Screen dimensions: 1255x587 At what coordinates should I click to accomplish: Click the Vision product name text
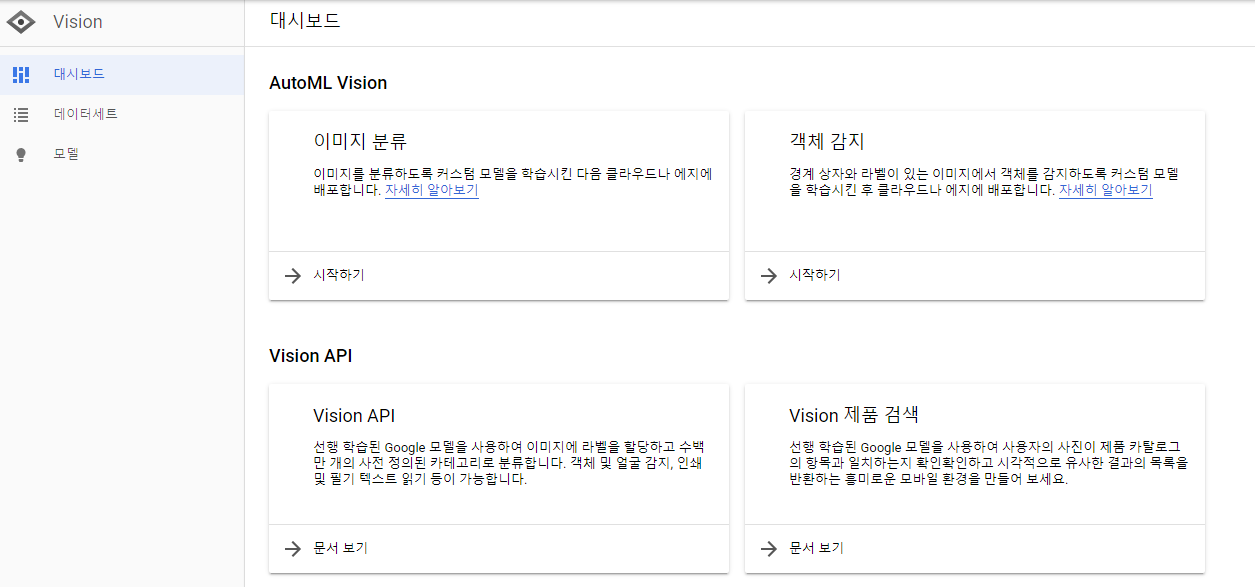(x=78, y=22)
